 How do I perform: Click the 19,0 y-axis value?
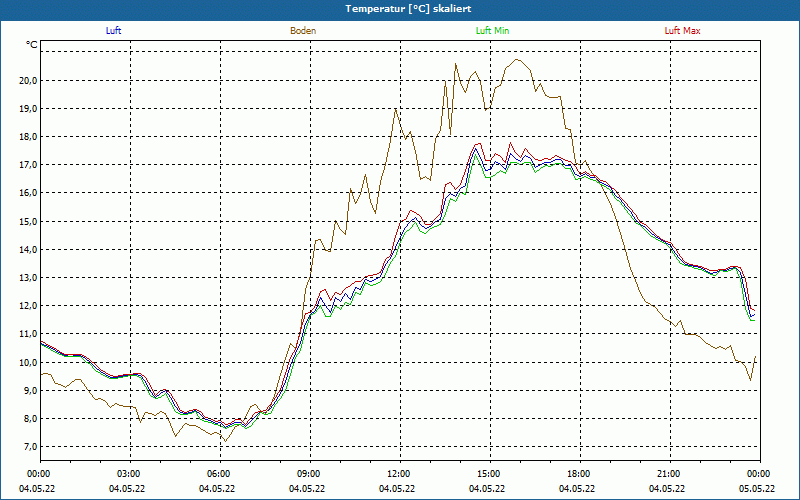click(28, 108)
